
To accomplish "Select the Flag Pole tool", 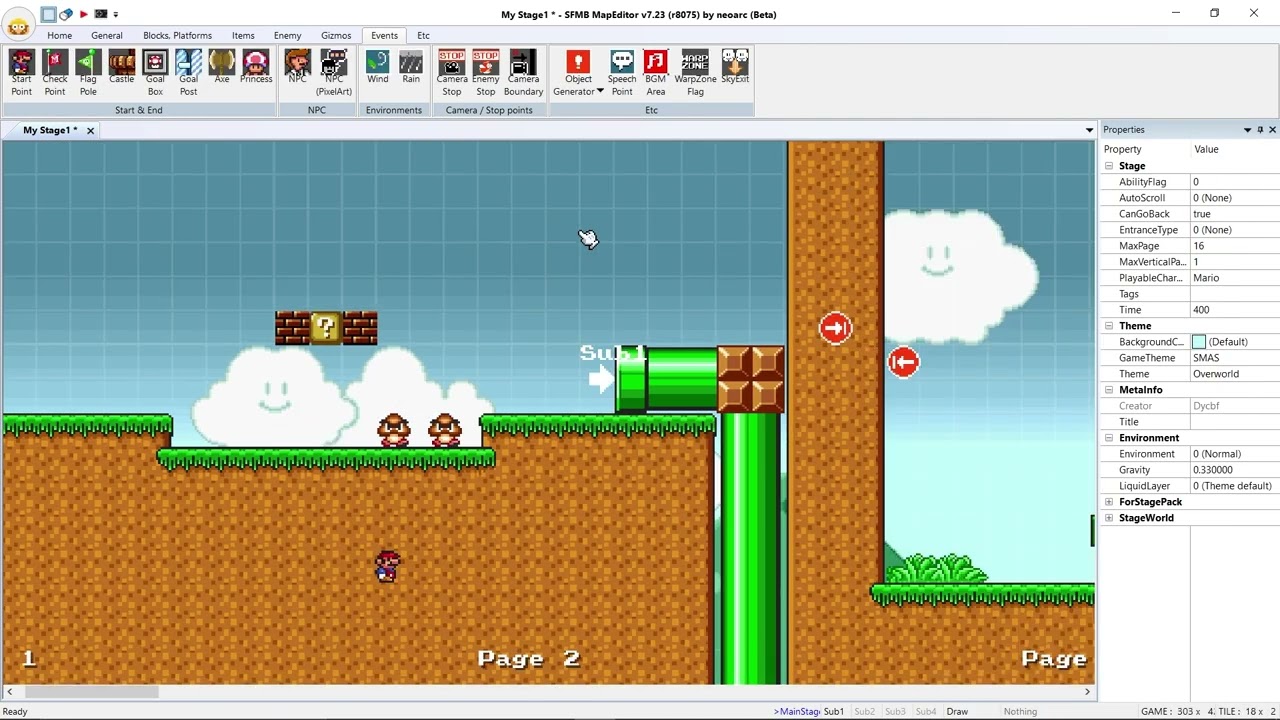I will pyautogui.click(x=88, y=73).
